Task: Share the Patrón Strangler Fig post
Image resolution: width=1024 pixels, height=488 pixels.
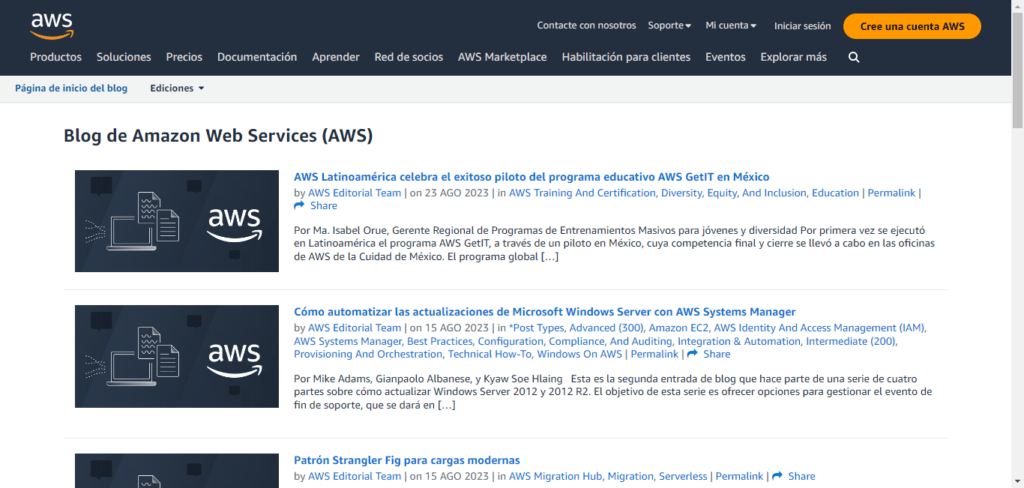Action: coord(793,476)
